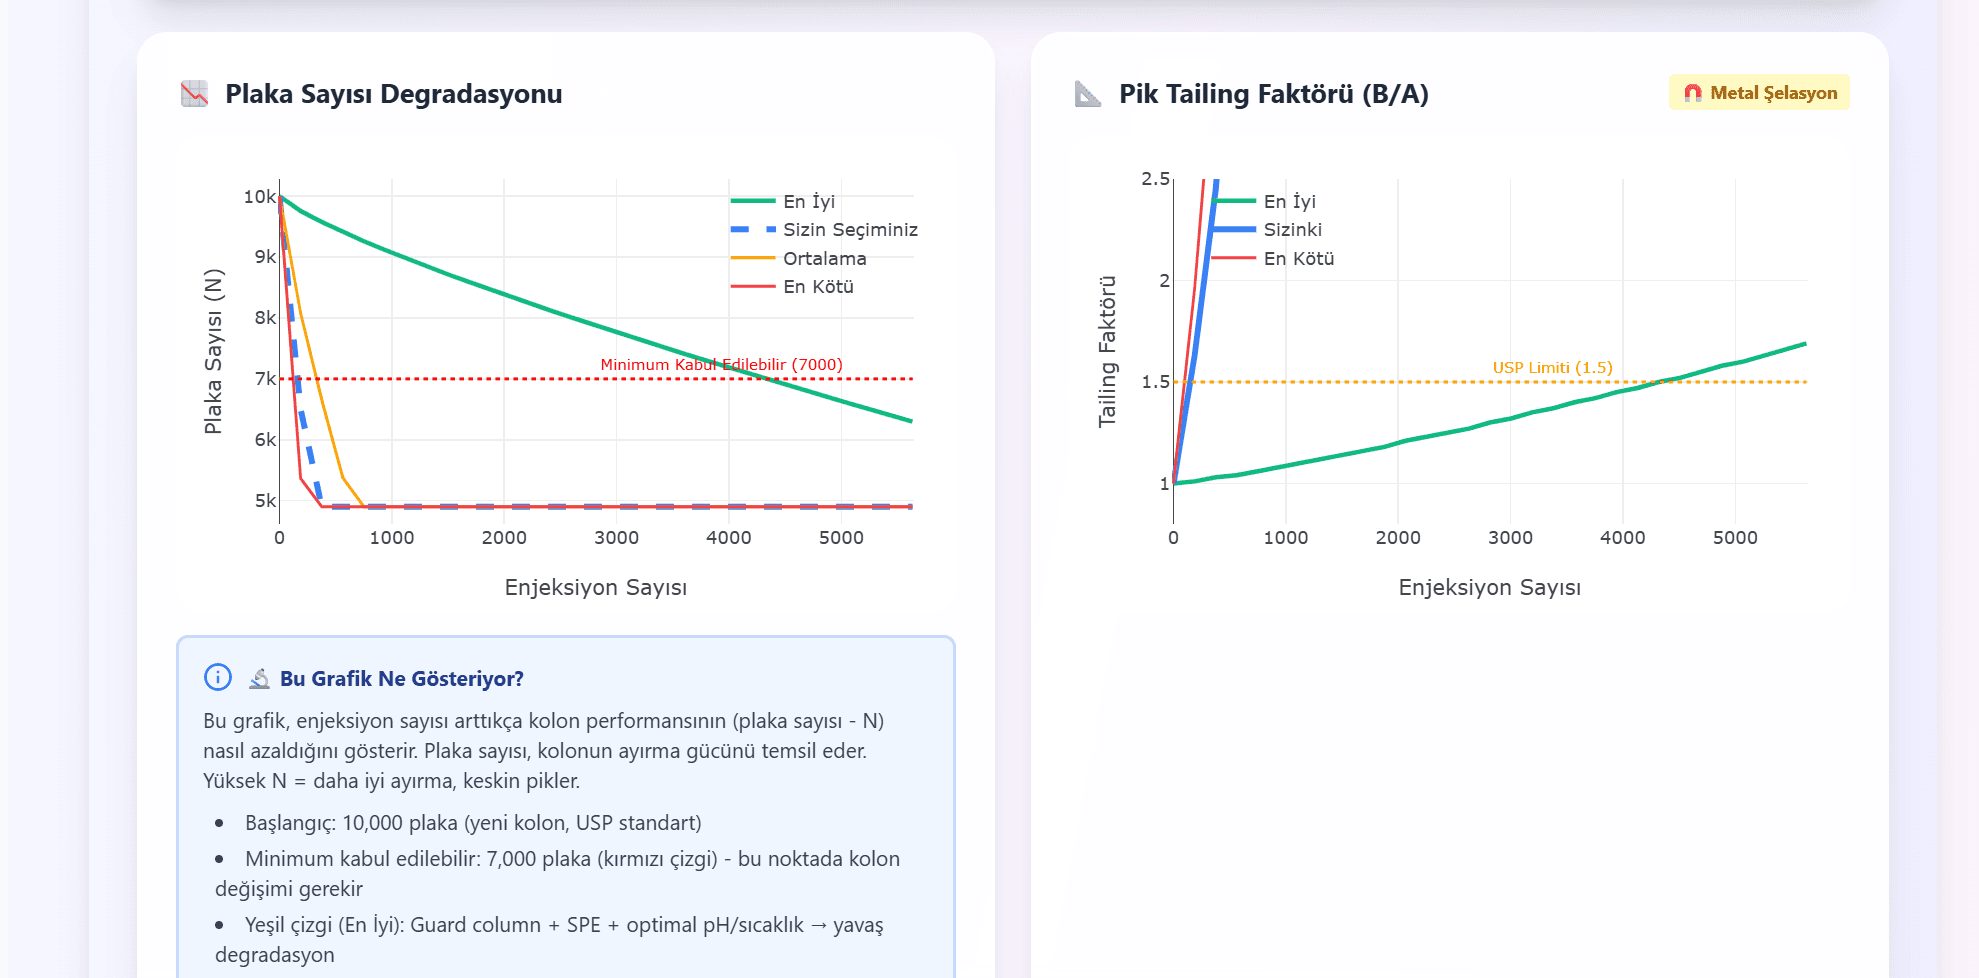1979x978 pixels.
Task: Toggle the Ortalama legend entry
Action: [824, 259]
